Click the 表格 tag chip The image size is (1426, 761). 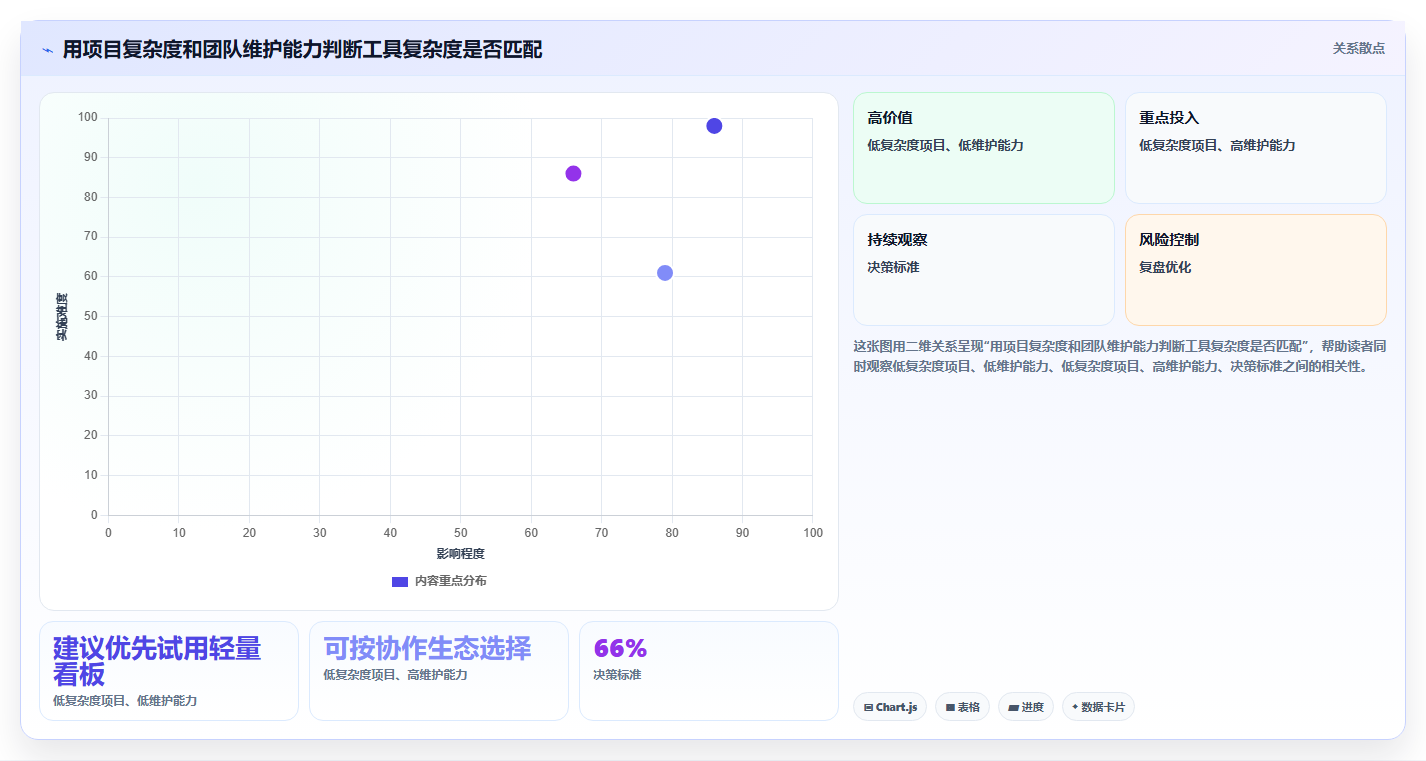(962, 707)
